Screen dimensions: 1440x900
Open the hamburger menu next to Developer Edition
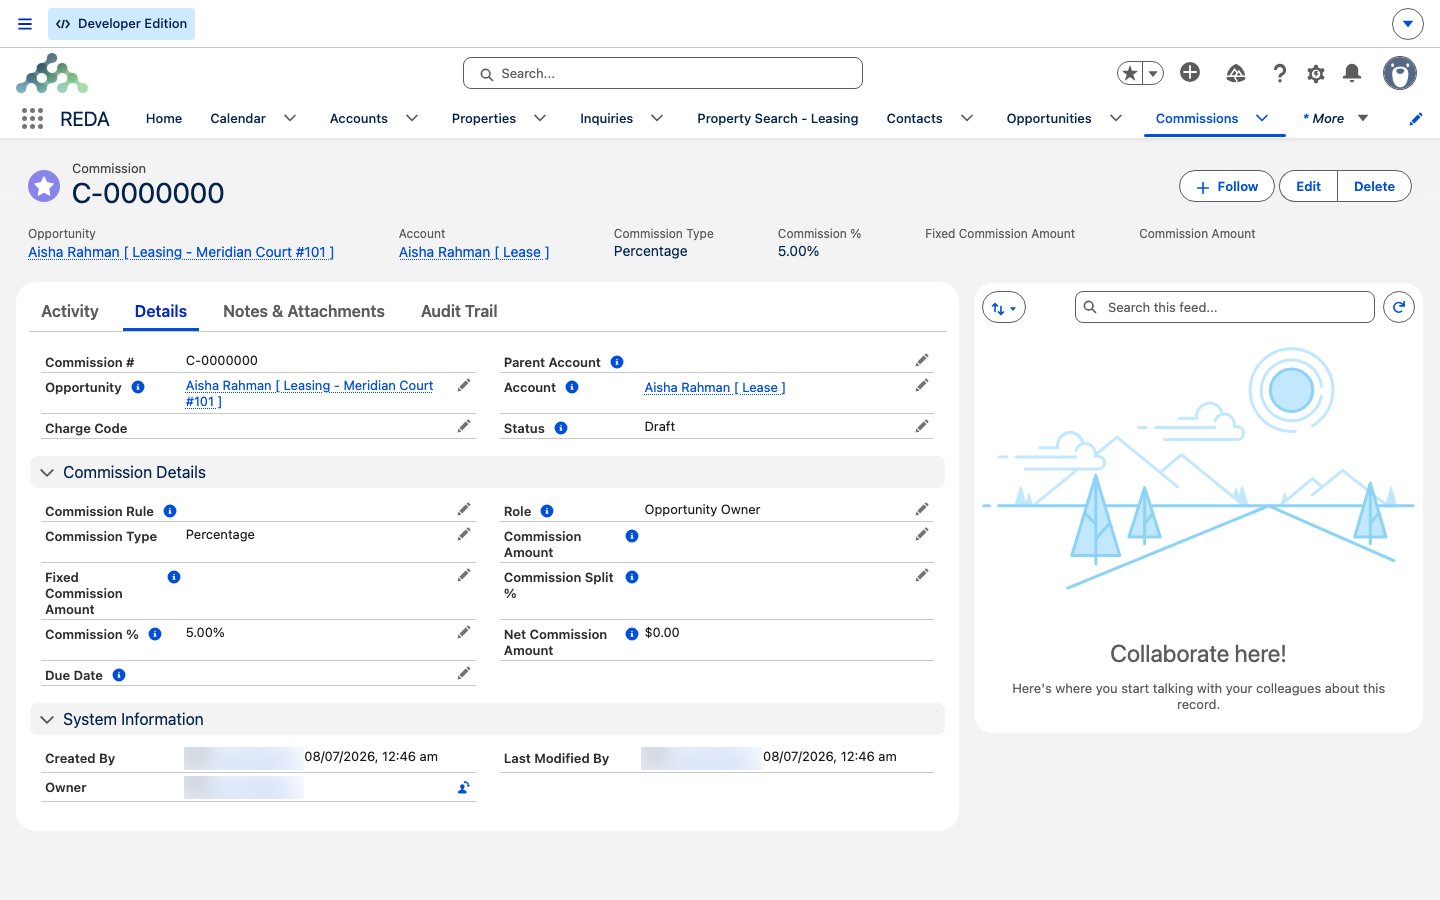pyautogui.click(x=25, y=24)
